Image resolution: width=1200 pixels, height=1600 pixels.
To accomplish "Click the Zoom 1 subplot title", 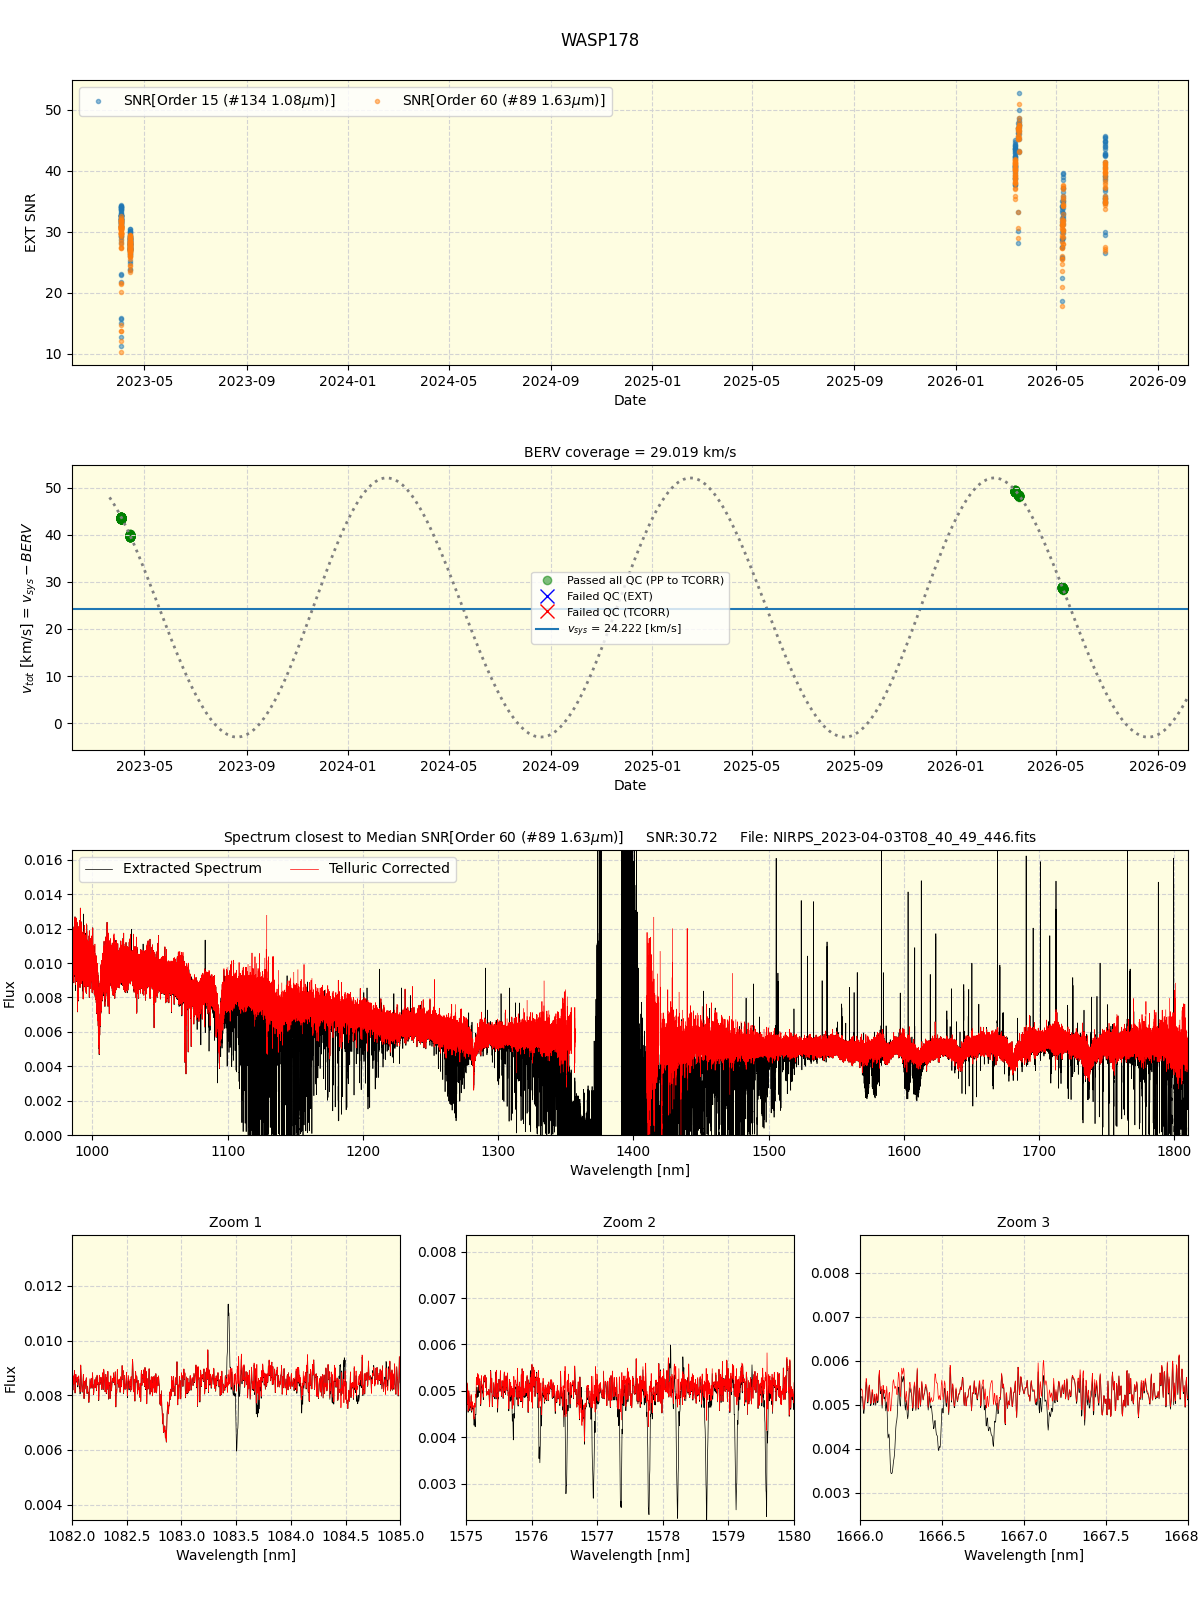I will coord(236,1222).
